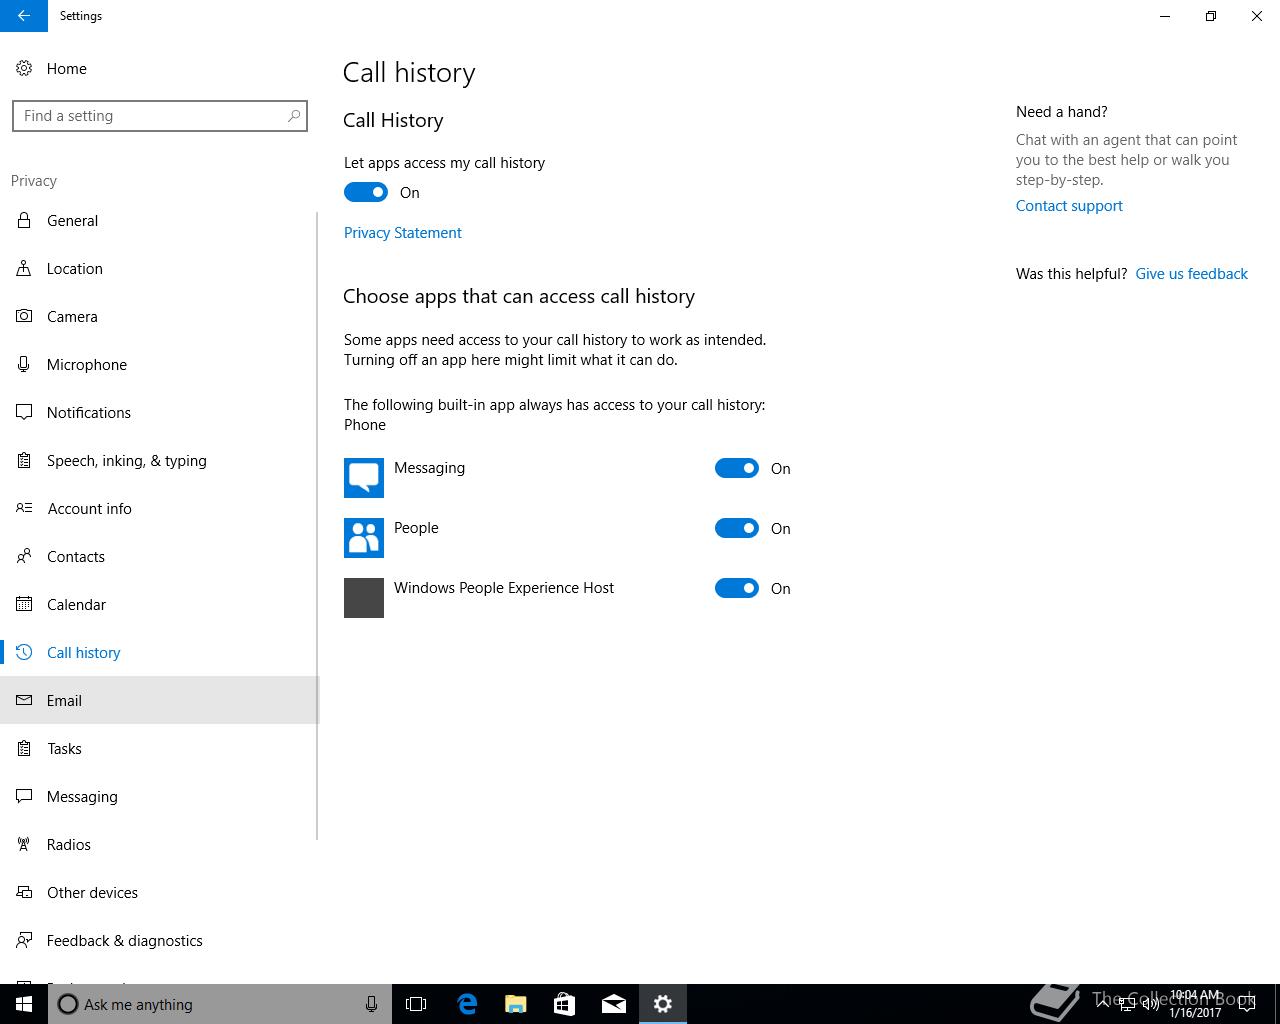This screenshot has height=1024, width=1280.
Task: Open the Windows Start menu
Action: 24,1004
